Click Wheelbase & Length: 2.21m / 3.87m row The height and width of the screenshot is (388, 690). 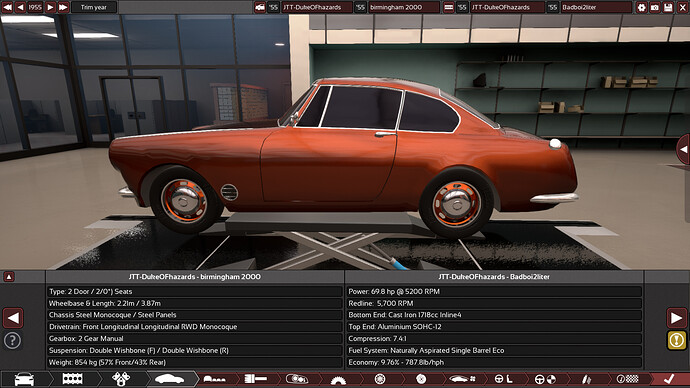195,304
